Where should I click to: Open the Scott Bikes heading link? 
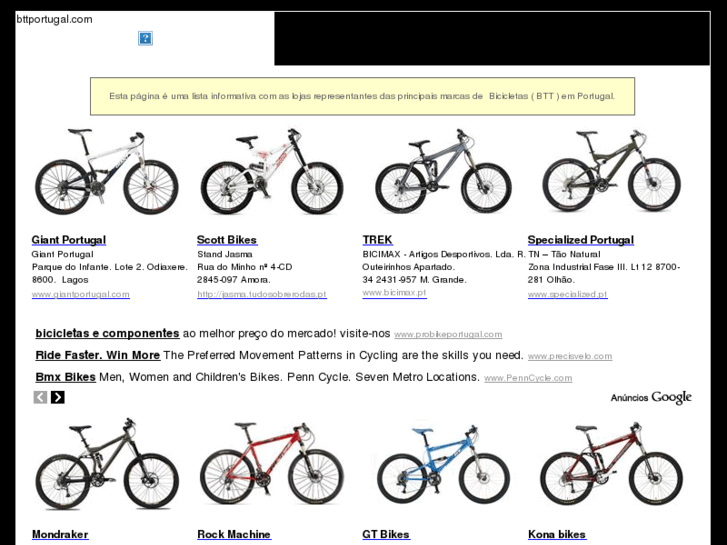(x=227, y=240)
